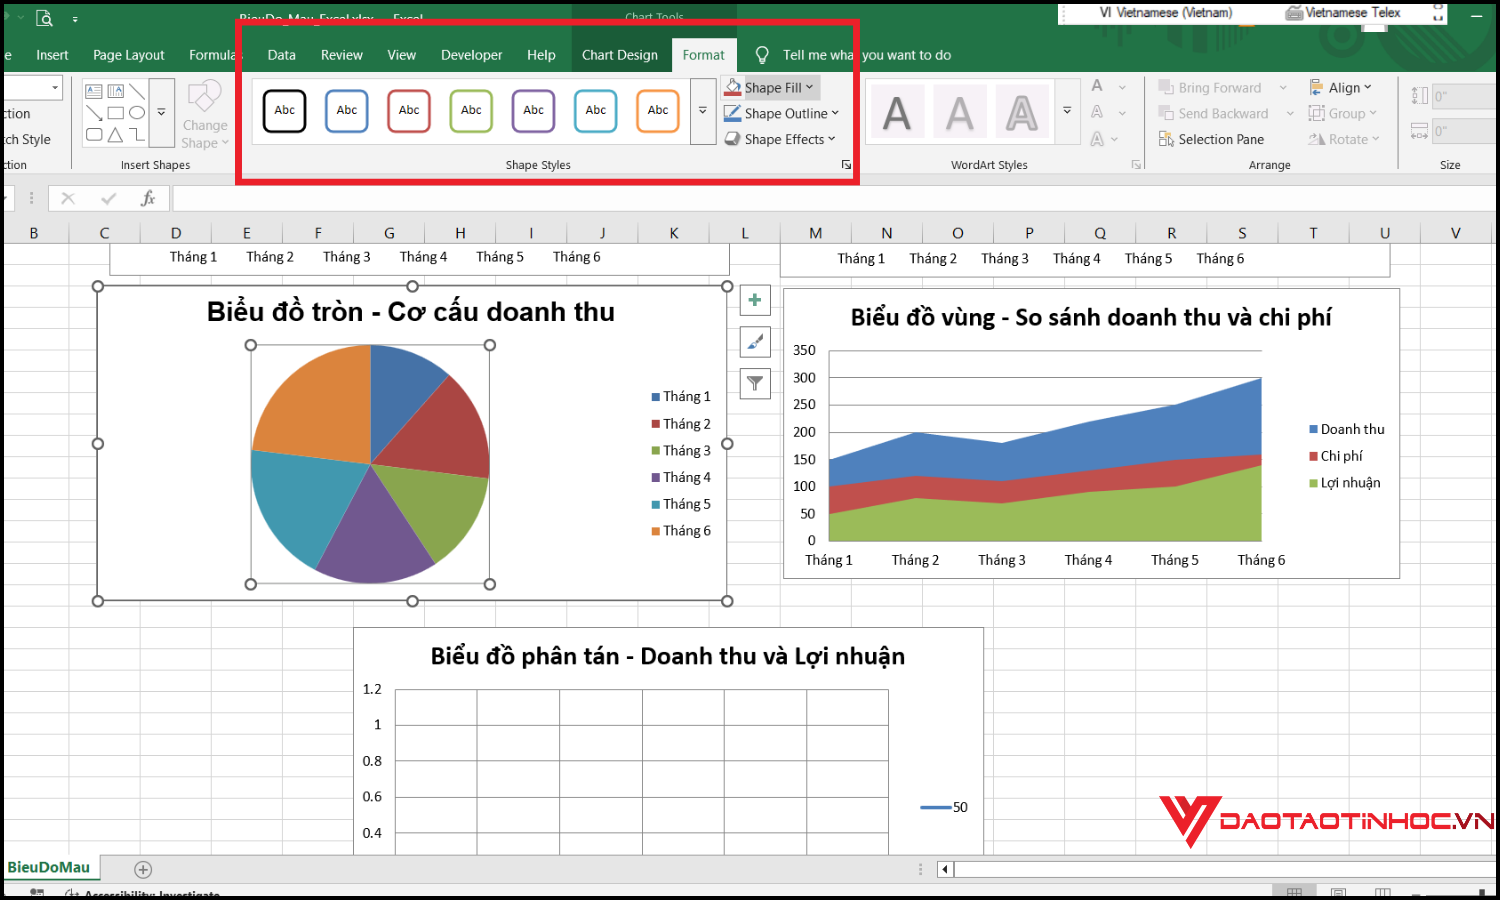This screenshot has width=1500, height=900.
Task: Open the Chart Styles paintbrush button
Action: point(755,342)
